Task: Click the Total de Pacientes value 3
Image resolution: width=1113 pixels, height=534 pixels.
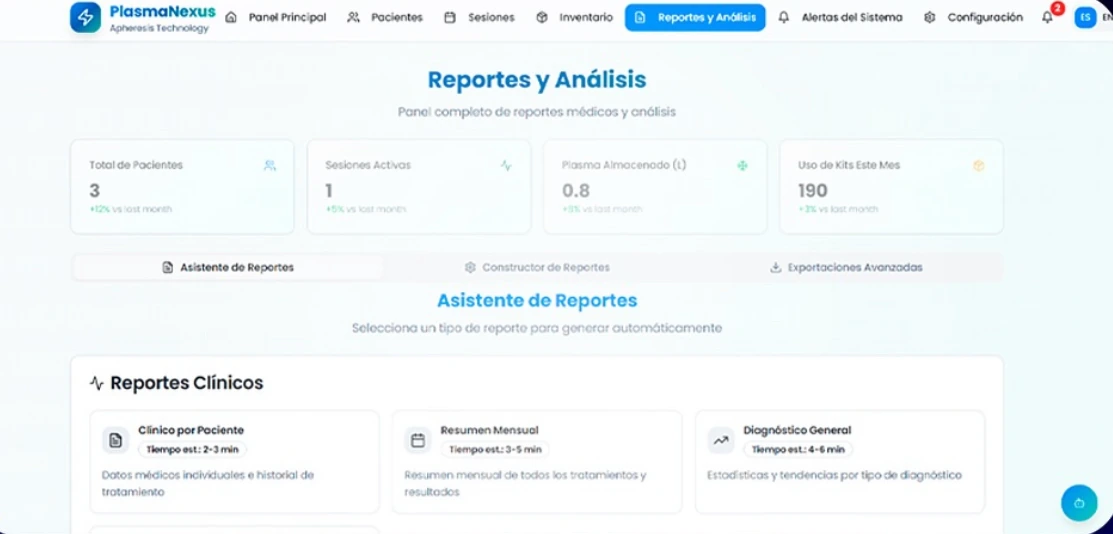Action: pos(94,190)
